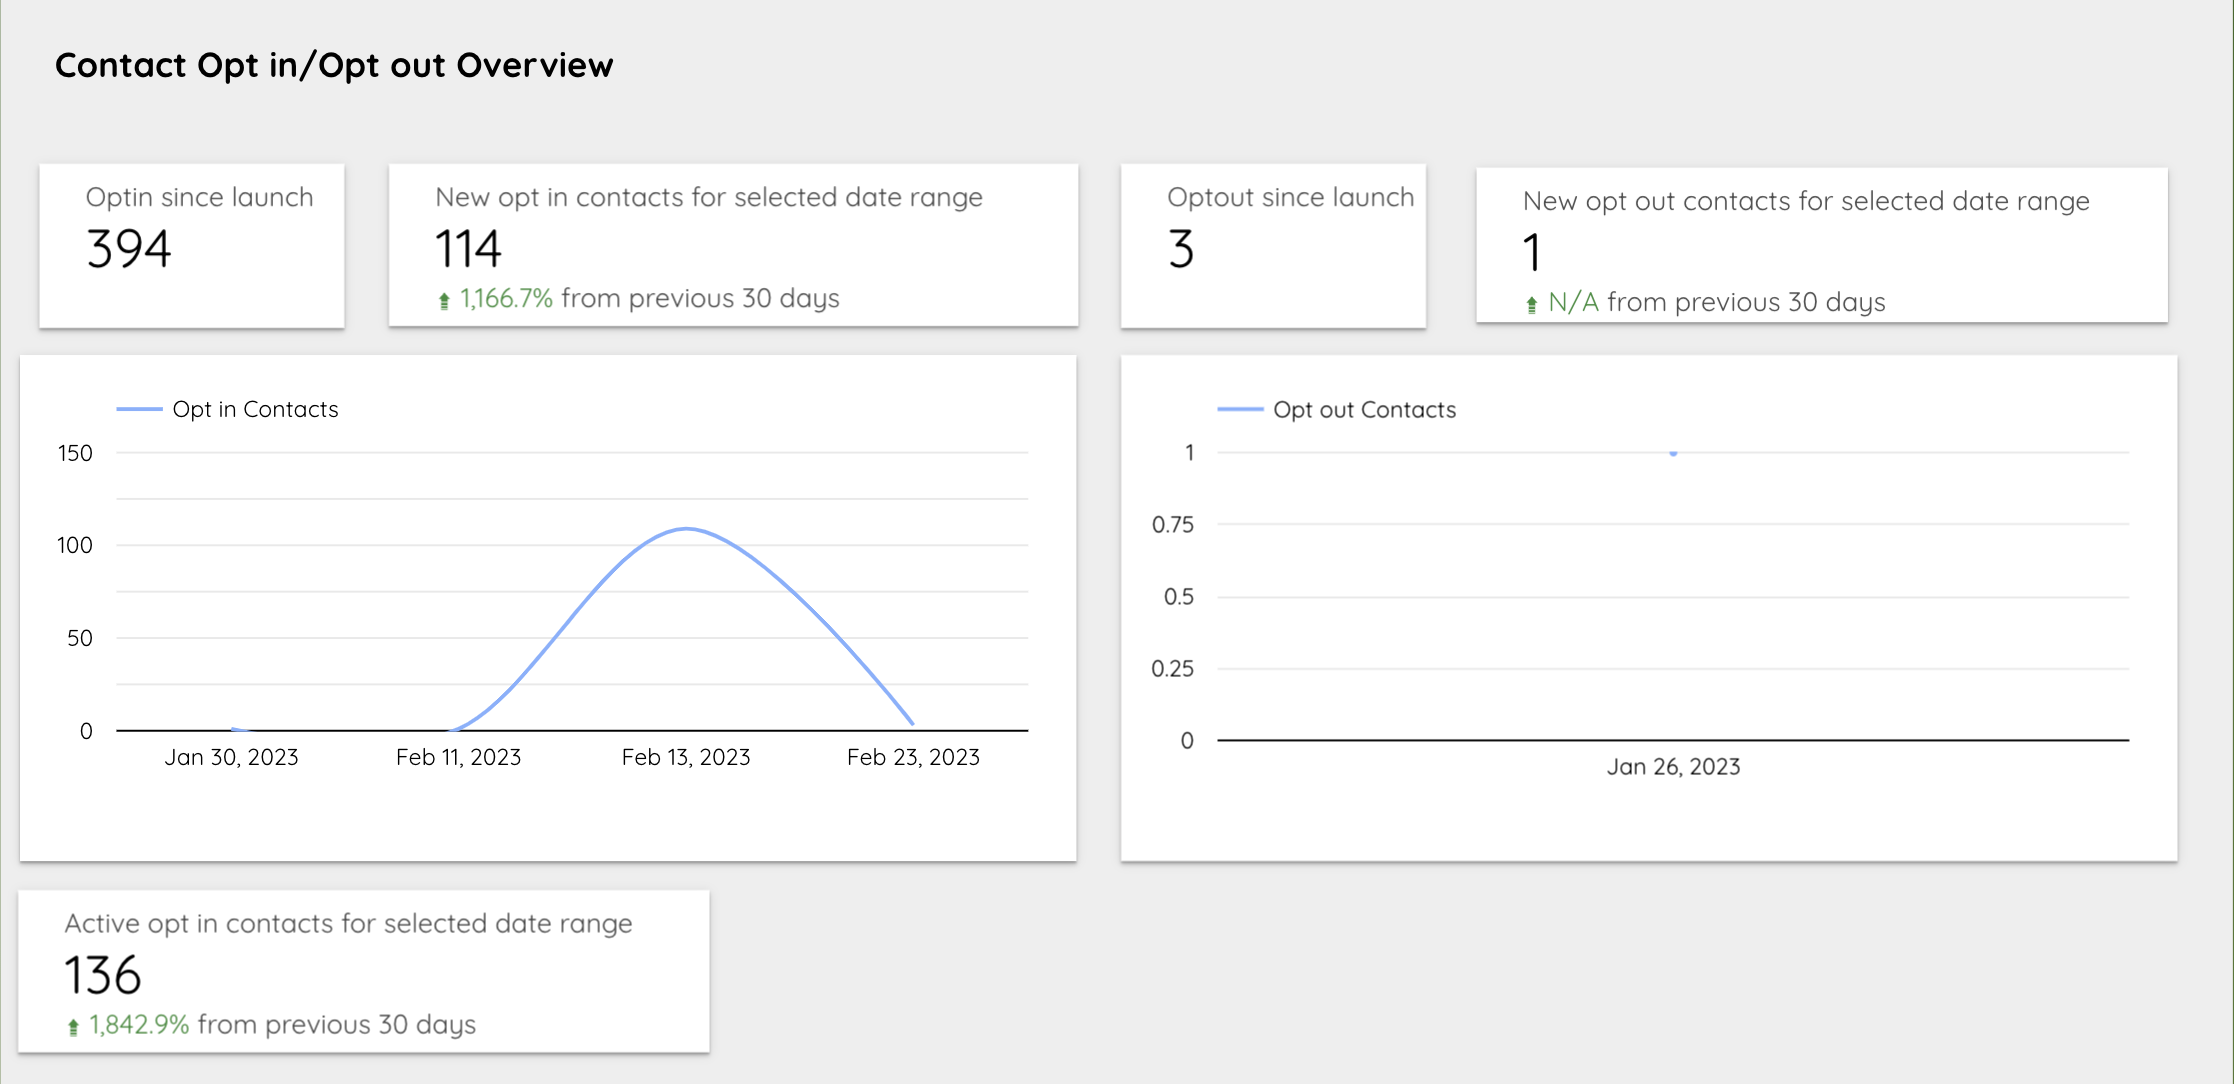Click the blue legend line for Opt out Contacts
The width and height of the screenshot is (2234, 1084).
click(1240, 409)
